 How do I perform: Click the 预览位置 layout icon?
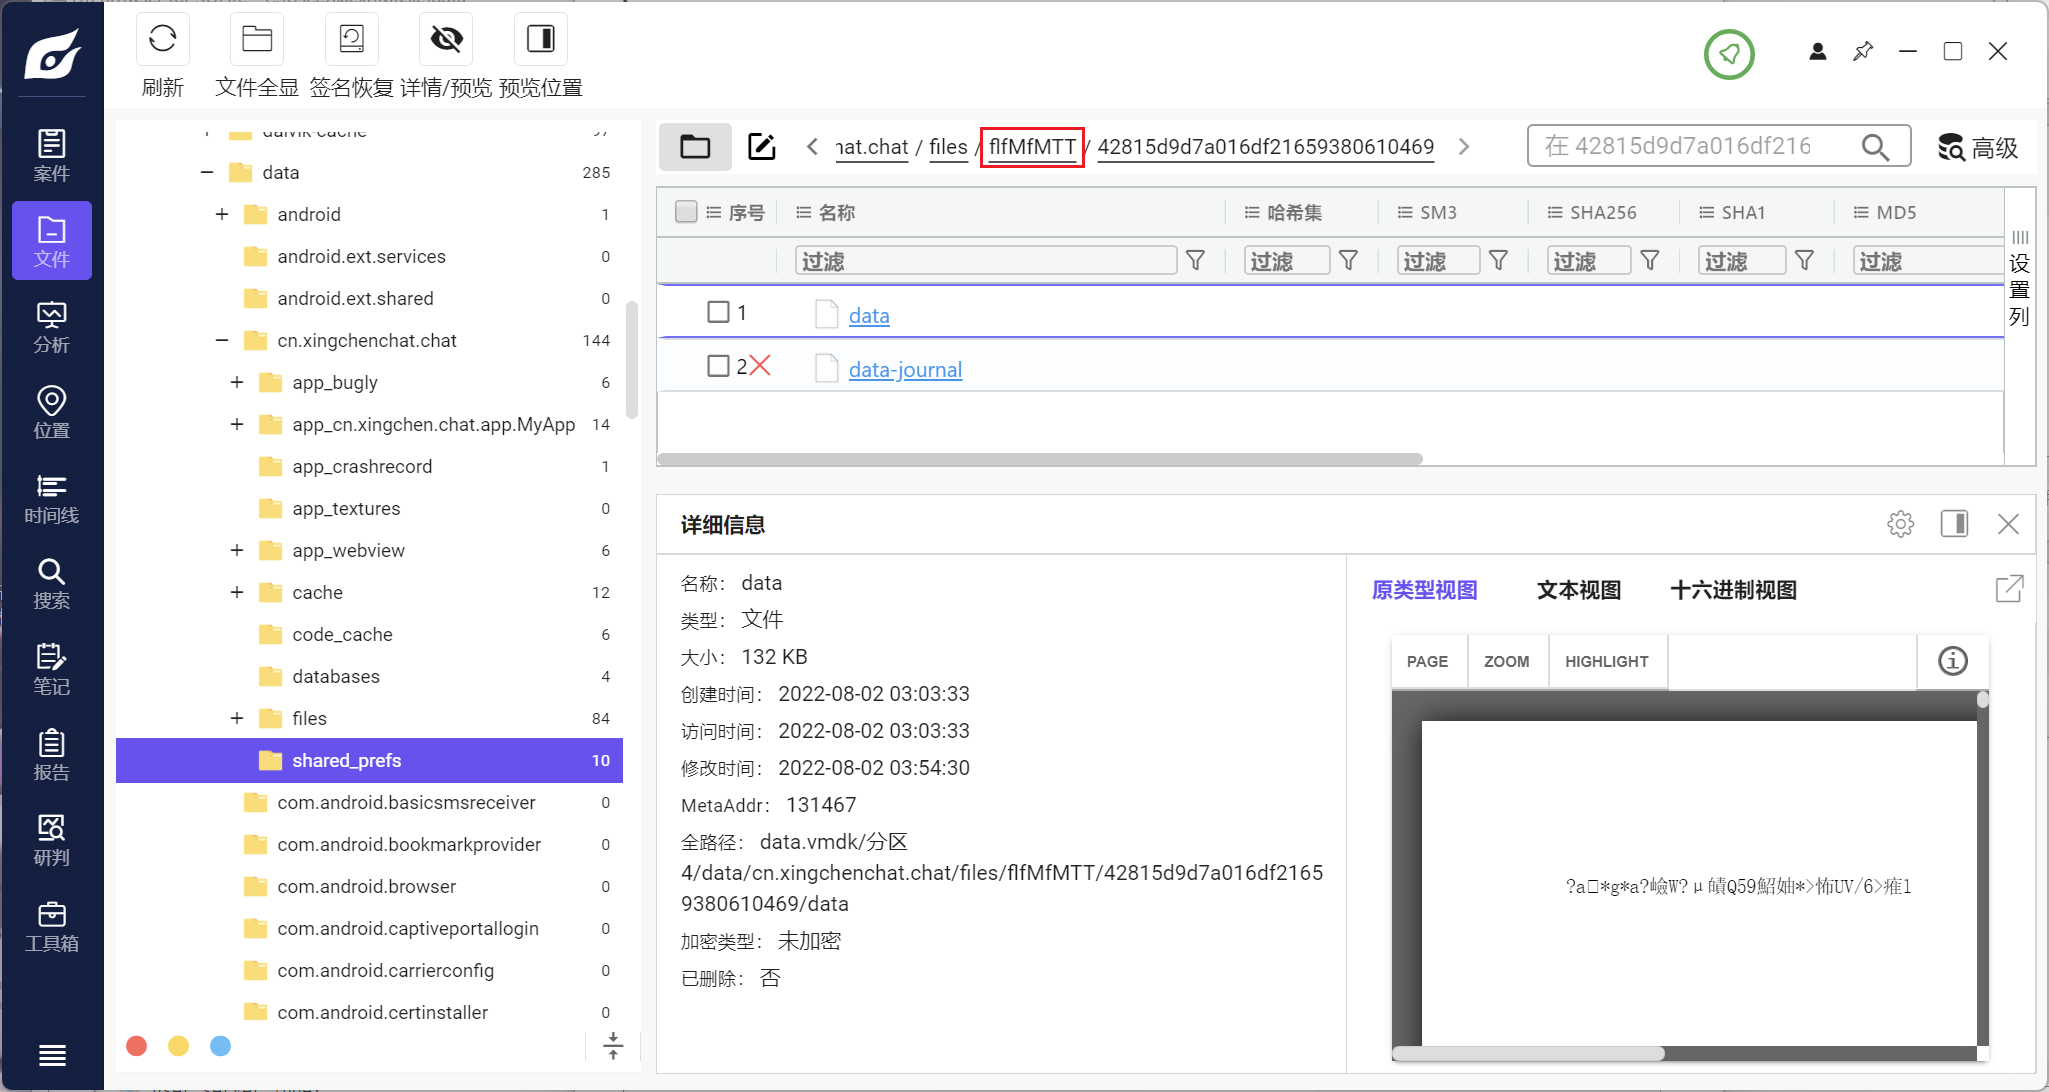click(541, 39)
